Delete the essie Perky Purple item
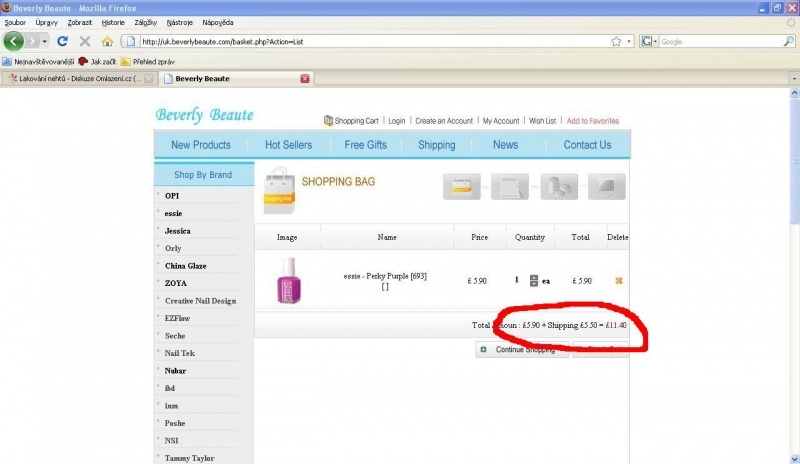 619,281
